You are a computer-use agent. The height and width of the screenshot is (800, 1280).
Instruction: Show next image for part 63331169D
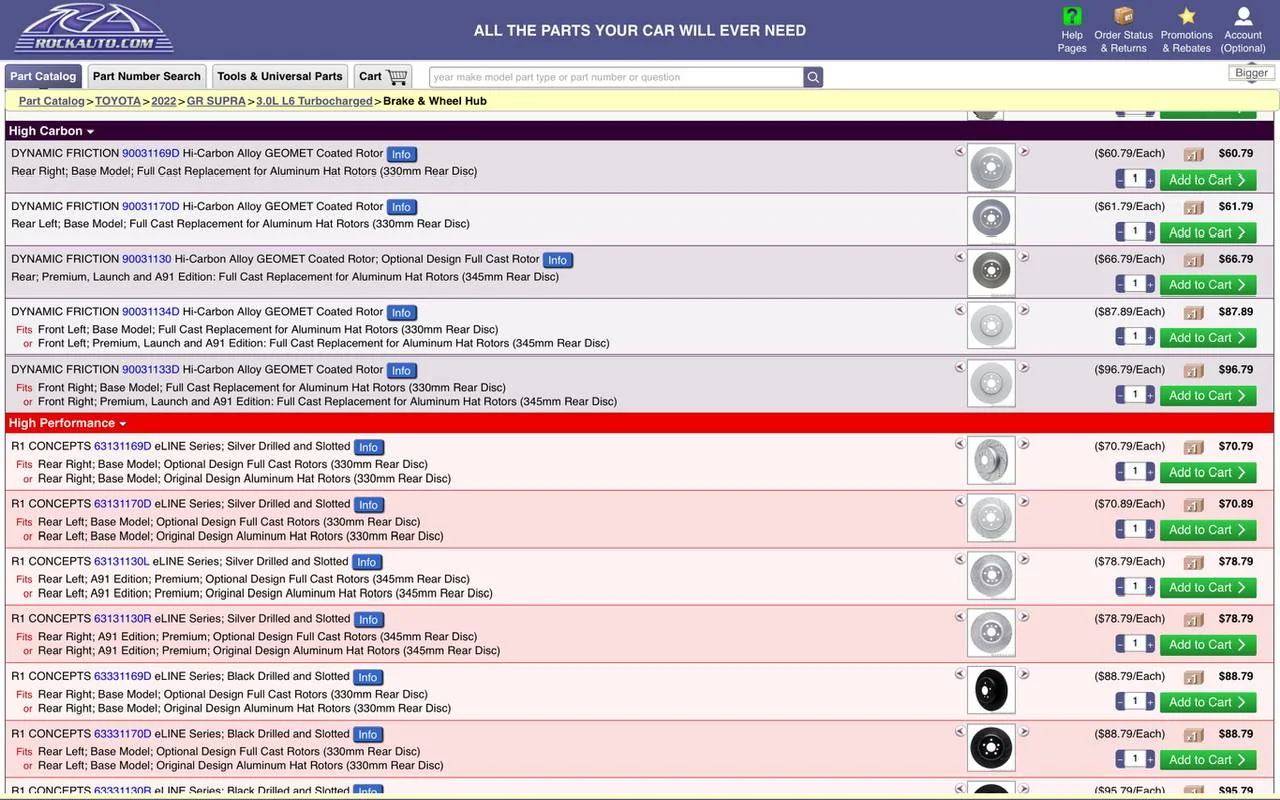tap(1024, 675)
